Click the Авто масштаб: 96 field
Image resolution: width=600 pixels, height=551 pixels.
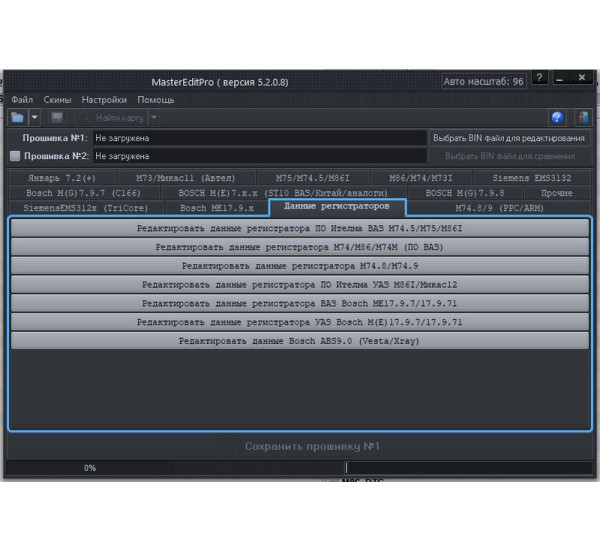(484, 80)
